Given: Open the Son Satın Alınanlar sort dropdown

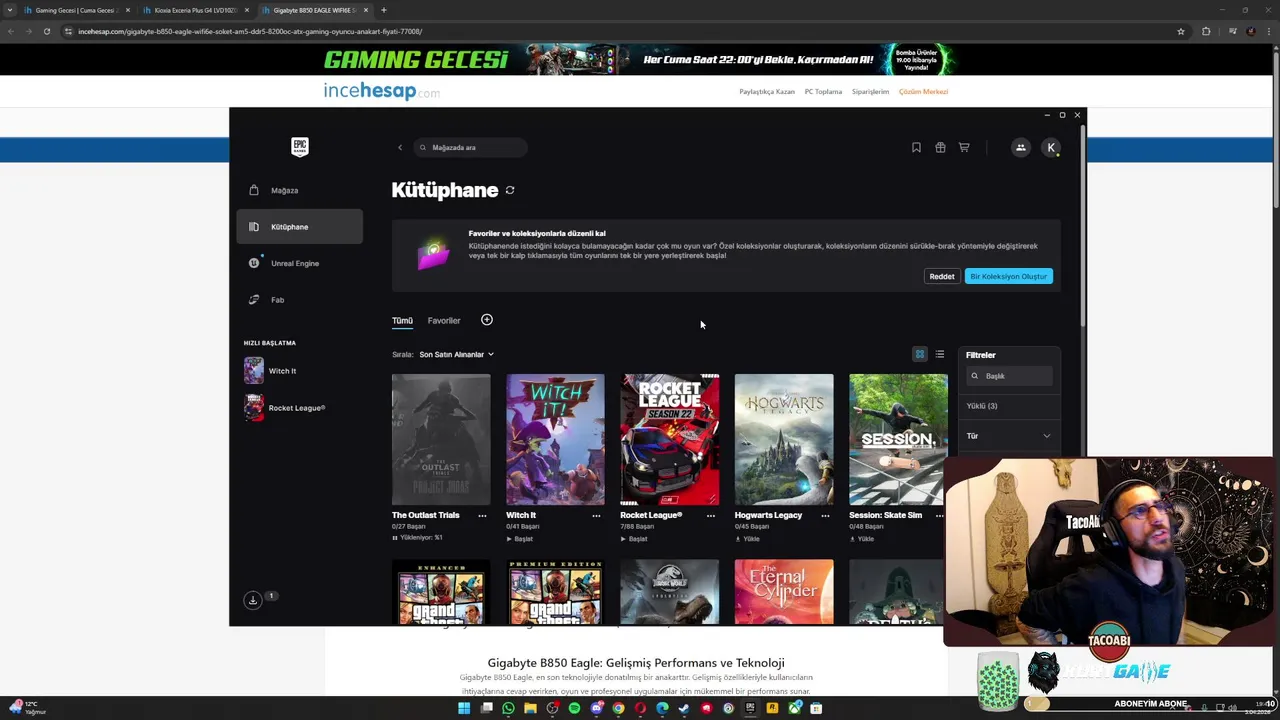Looking at the screenshot, I should tap(456, 354).
